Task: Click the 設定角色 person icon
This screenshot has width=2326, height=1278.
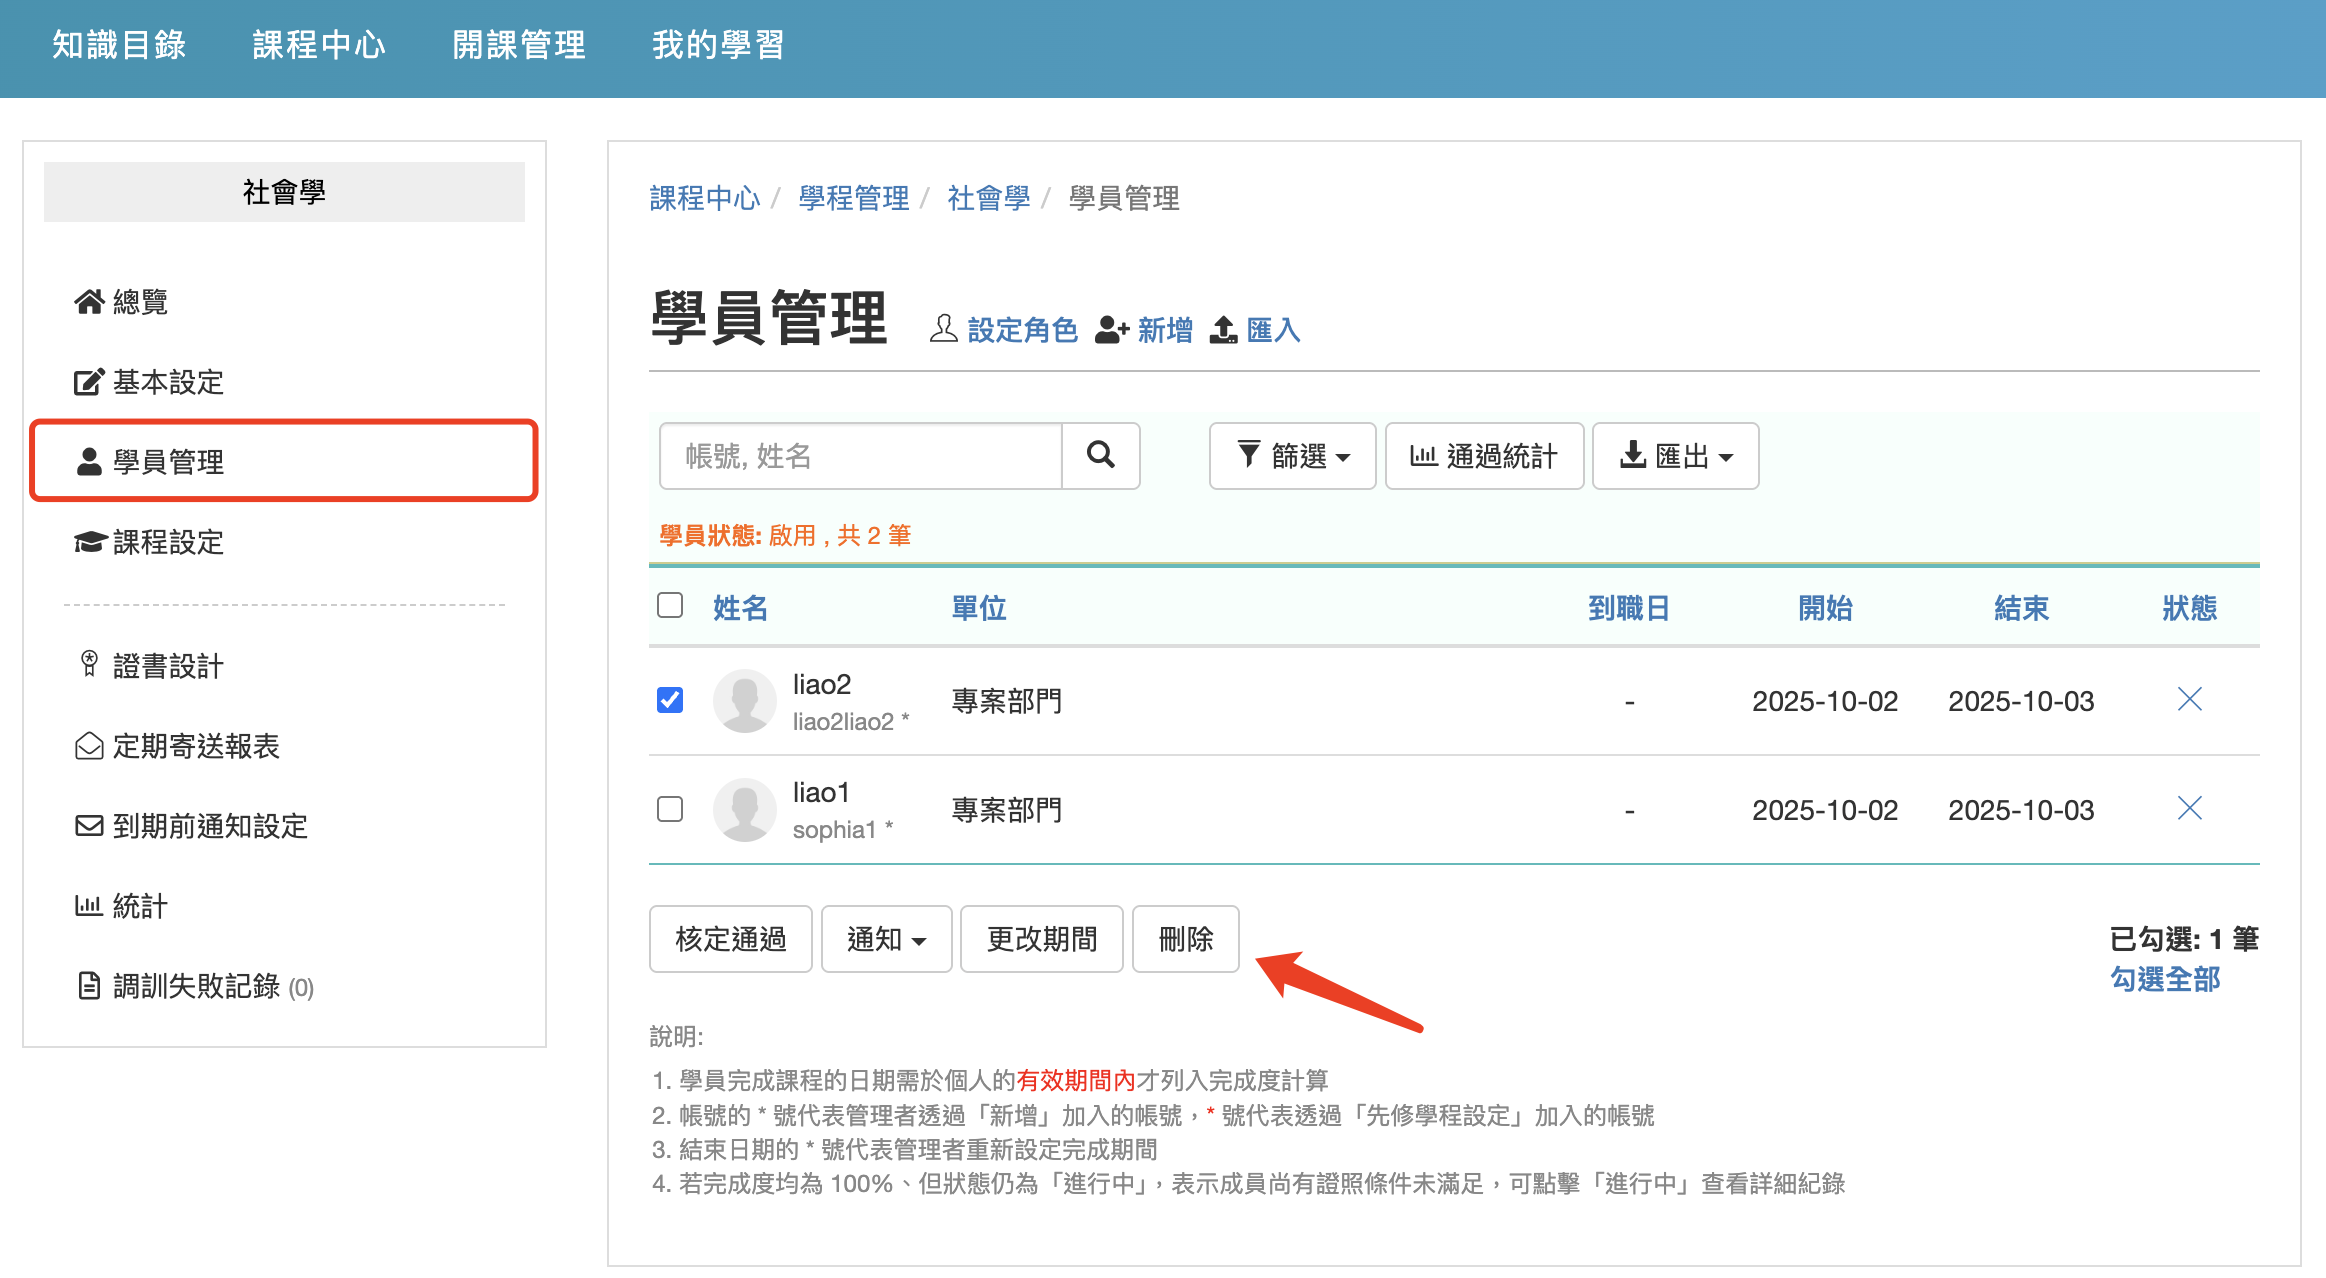Action: coord(943,329)
